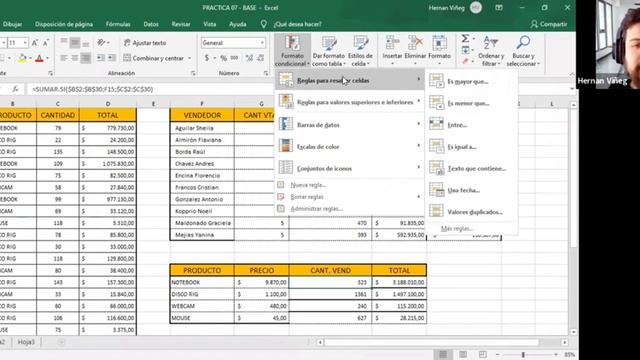Viewport: 640px width, 360px height.
Task: Apply the red font color
Action: pyautogui.click(x=39, y=58)
